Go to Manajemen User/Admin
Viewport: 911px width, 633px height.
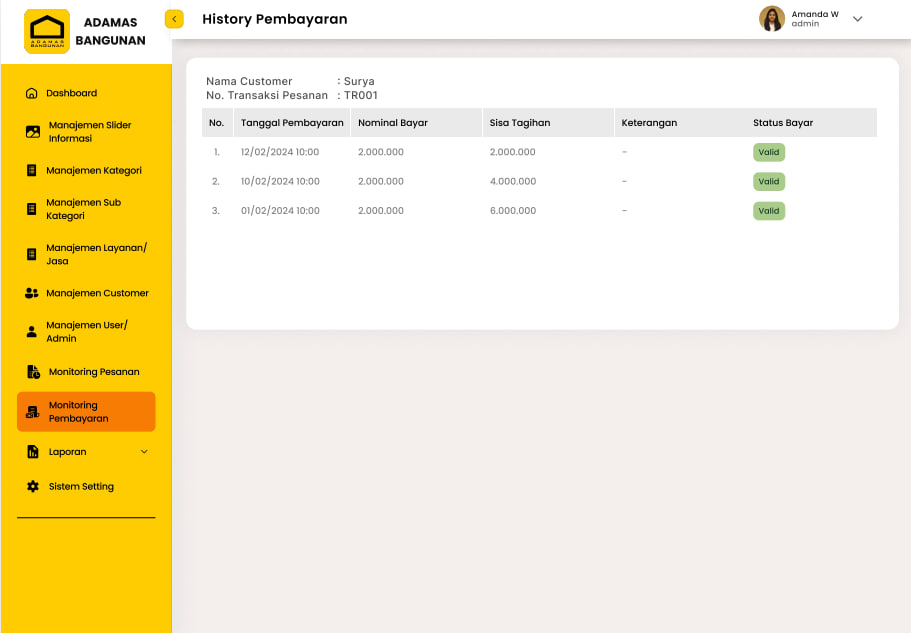tap(87, 332)
